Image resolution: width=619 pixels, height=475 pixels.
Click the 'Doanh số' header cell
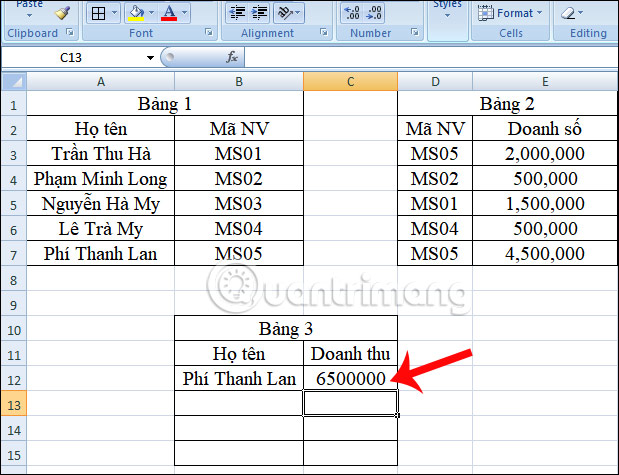coord(545,129)
